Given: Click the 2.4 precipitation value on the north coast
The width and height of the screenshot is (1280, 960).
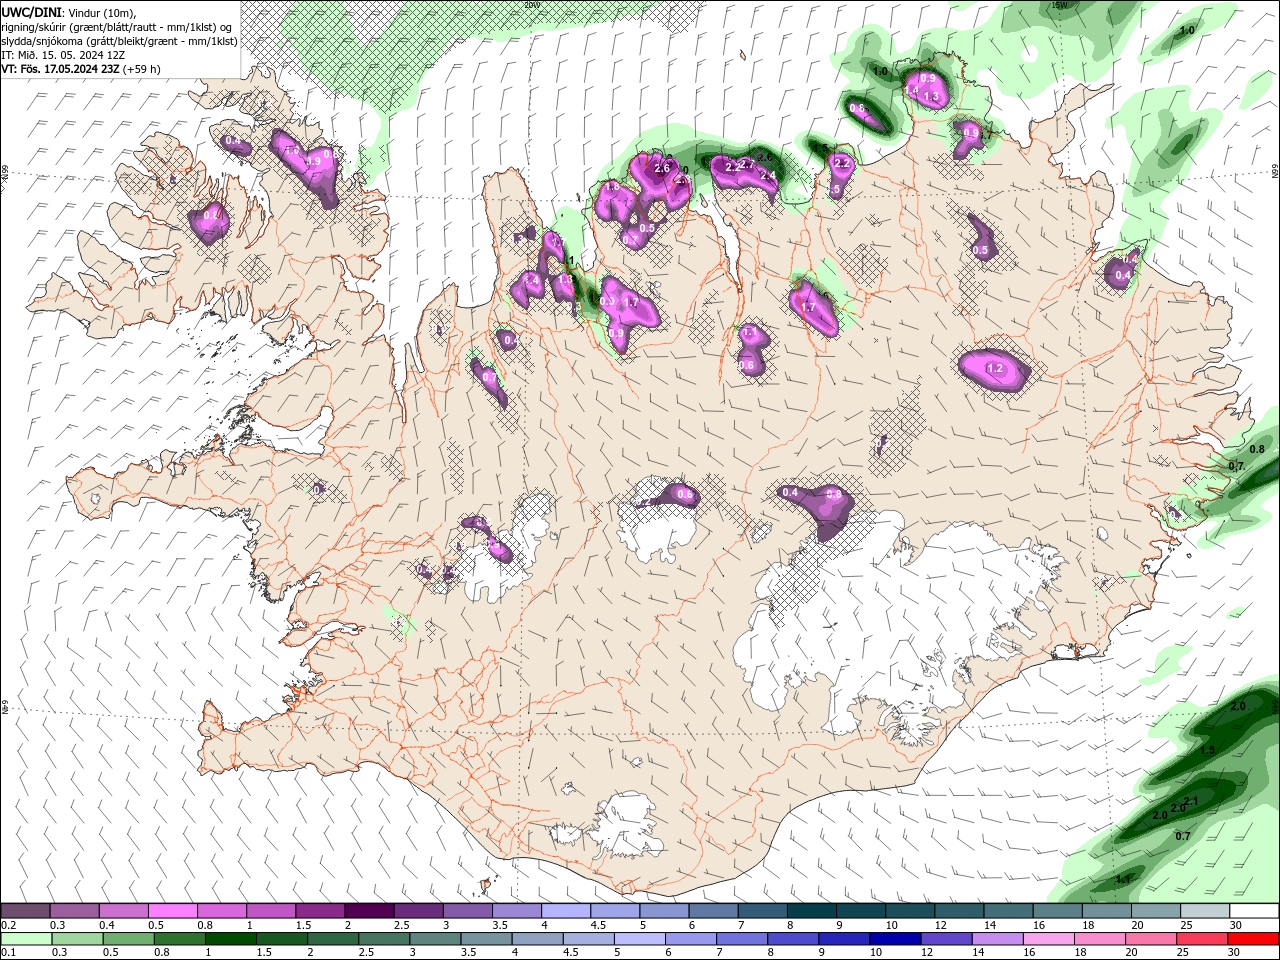Looking at the screenshot, I should 768,175.
